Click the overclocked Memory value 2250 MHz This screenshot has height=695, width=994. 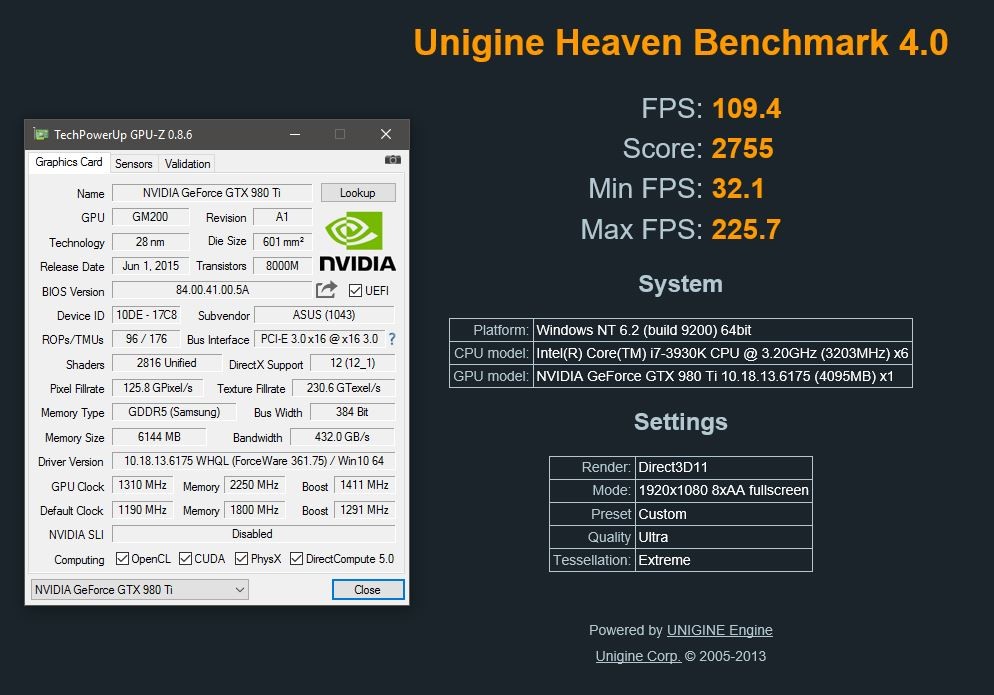click(254, 485)
